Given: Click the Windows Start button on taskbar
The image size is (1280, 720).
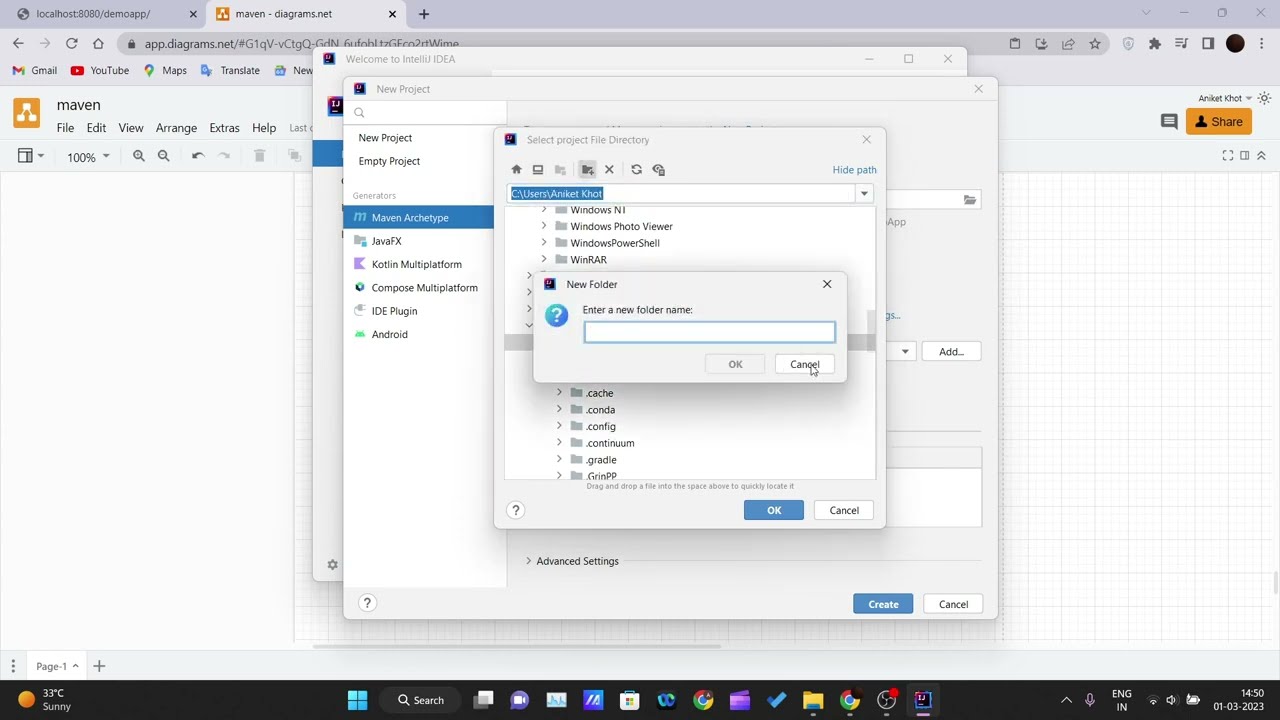Looking at the screenshot, I should 357,700.
